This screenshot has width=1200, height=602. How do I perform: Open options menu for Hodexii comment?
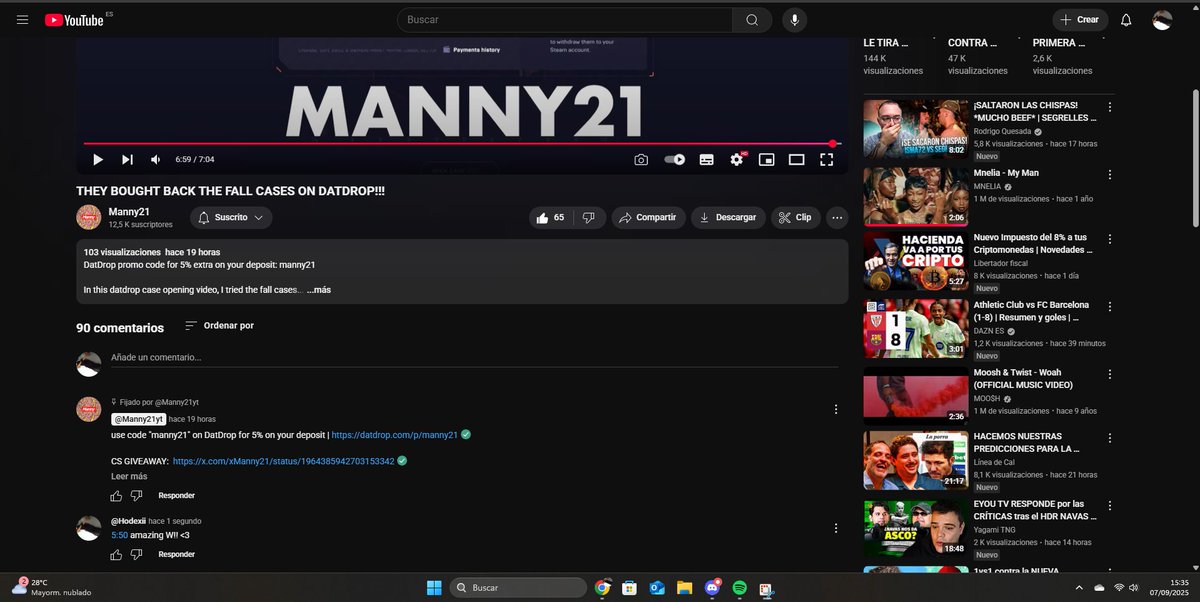pyautogui.click(x=836, y=528)
